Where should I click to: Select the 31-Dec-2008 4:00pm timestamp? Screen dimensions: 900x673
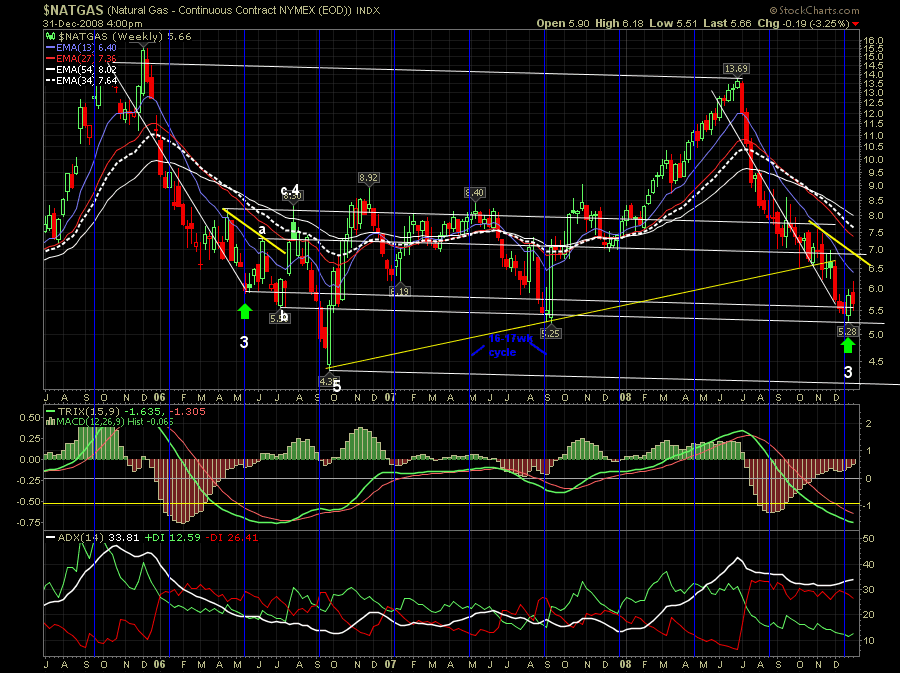(92, 24)
